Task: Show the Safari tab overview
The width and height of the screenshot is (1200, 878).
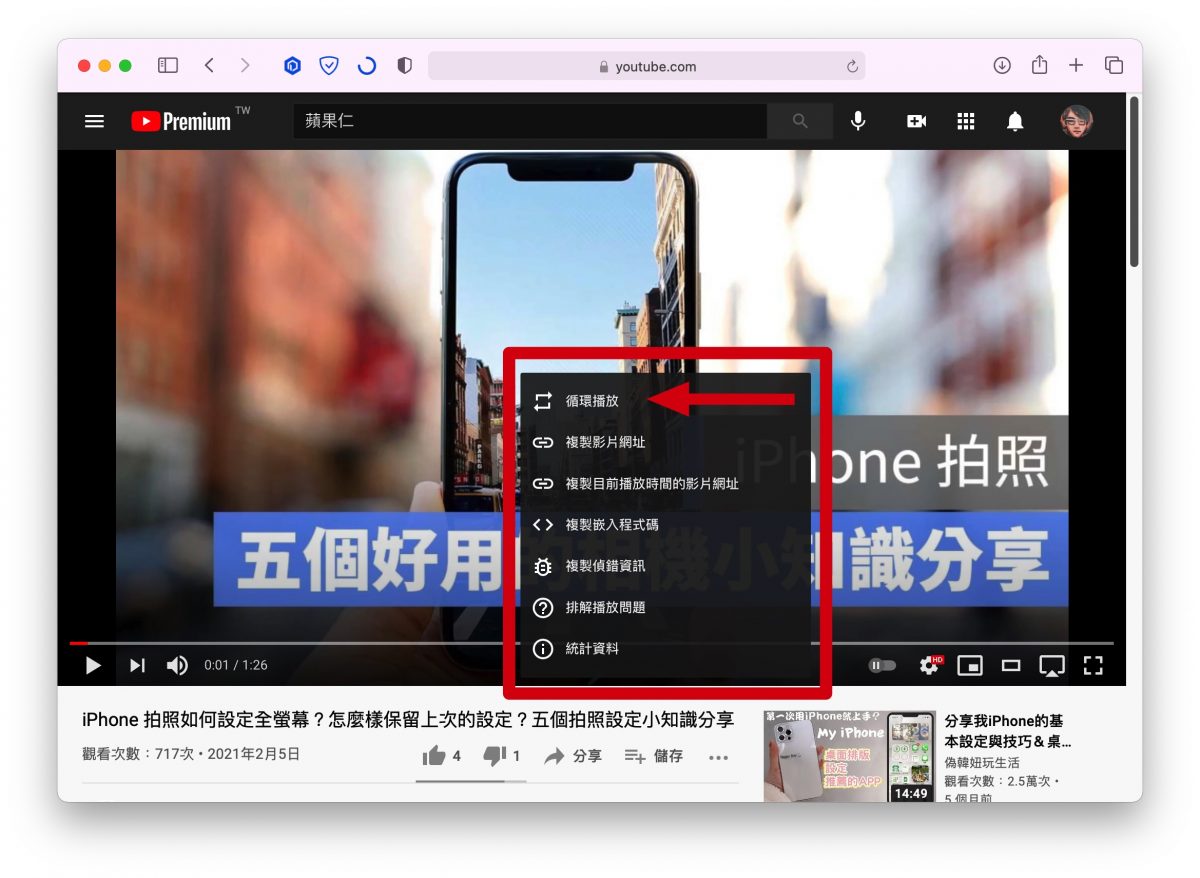Action: (1114, 65)
